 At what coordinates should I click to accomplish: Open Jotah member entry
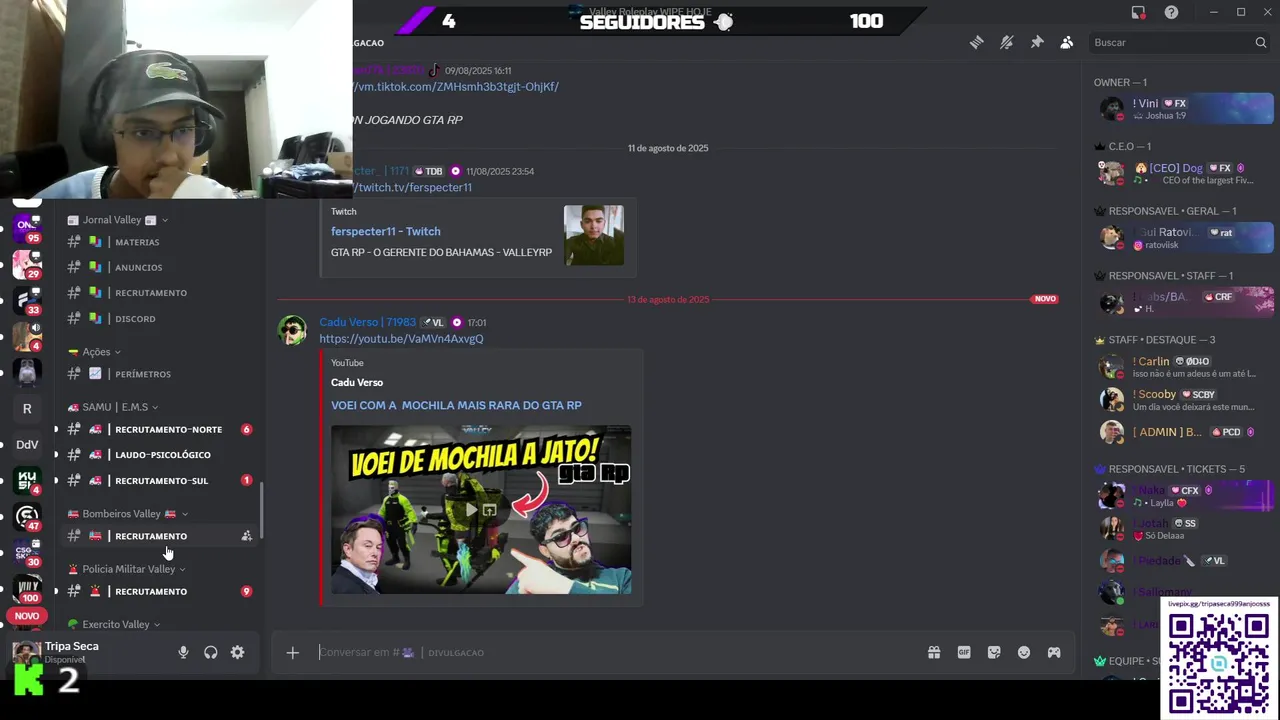click(x=1184, y=528)
